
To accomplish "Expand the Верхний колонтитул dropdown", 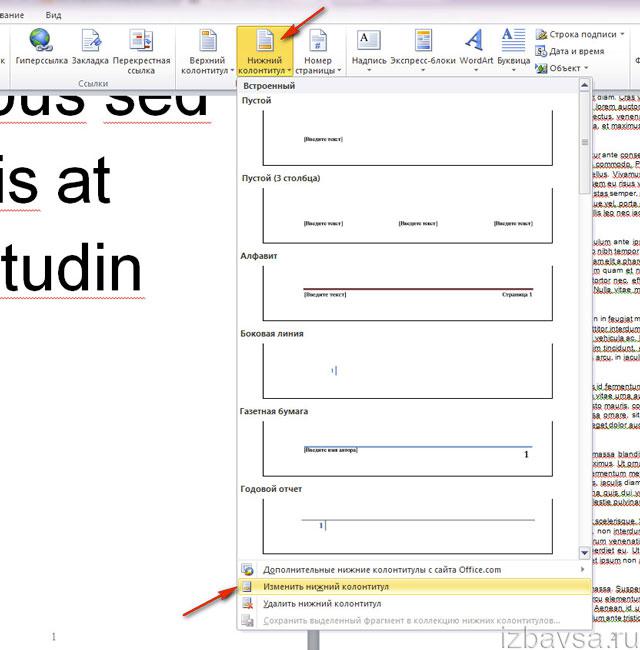I will click(x=207, y=50).
